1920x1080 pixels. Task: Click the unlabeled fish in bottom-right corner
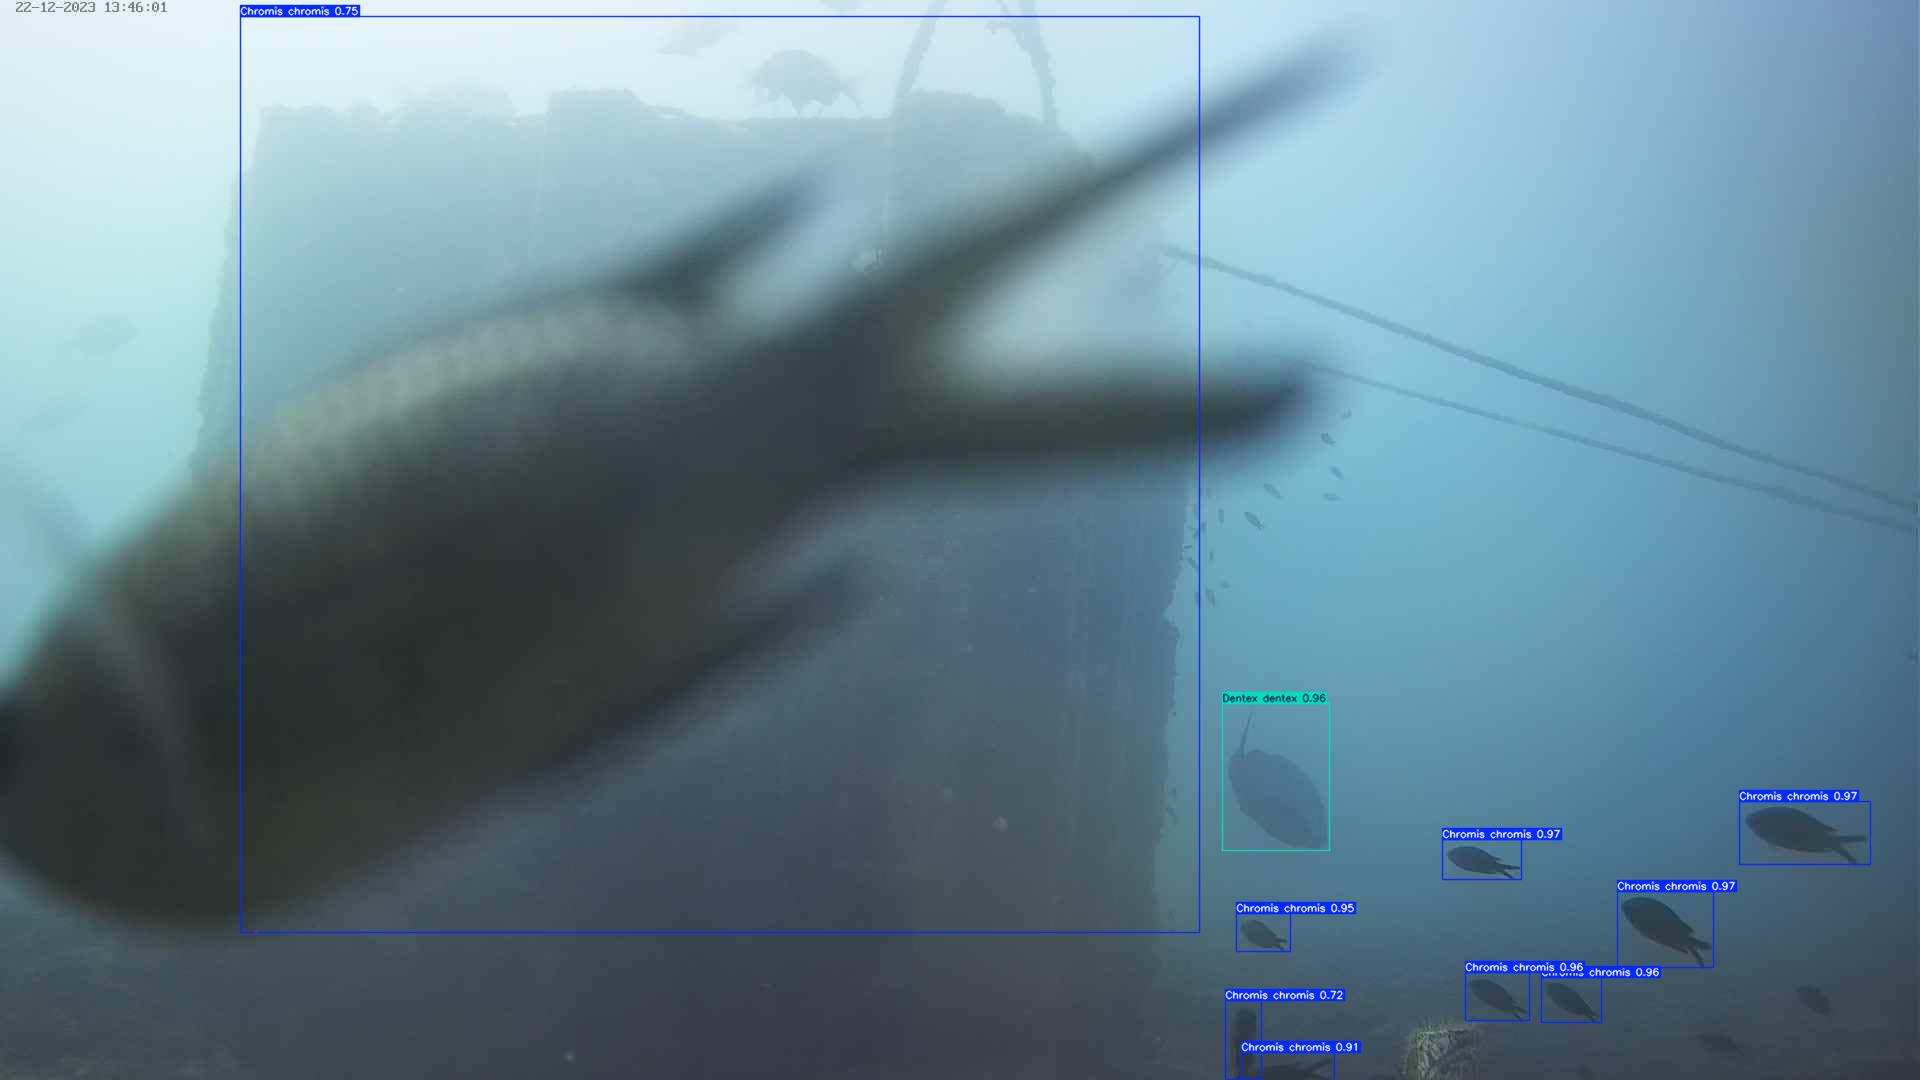1812,998
